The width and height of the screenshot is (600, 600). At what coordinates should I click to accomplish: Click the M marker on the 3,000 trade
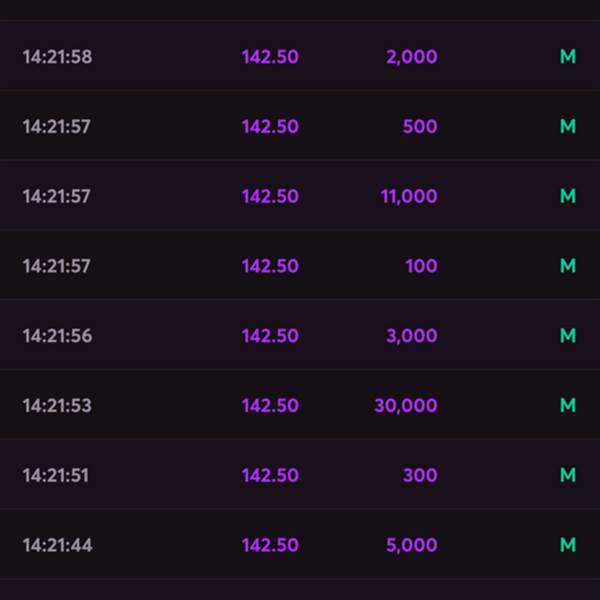568,336
